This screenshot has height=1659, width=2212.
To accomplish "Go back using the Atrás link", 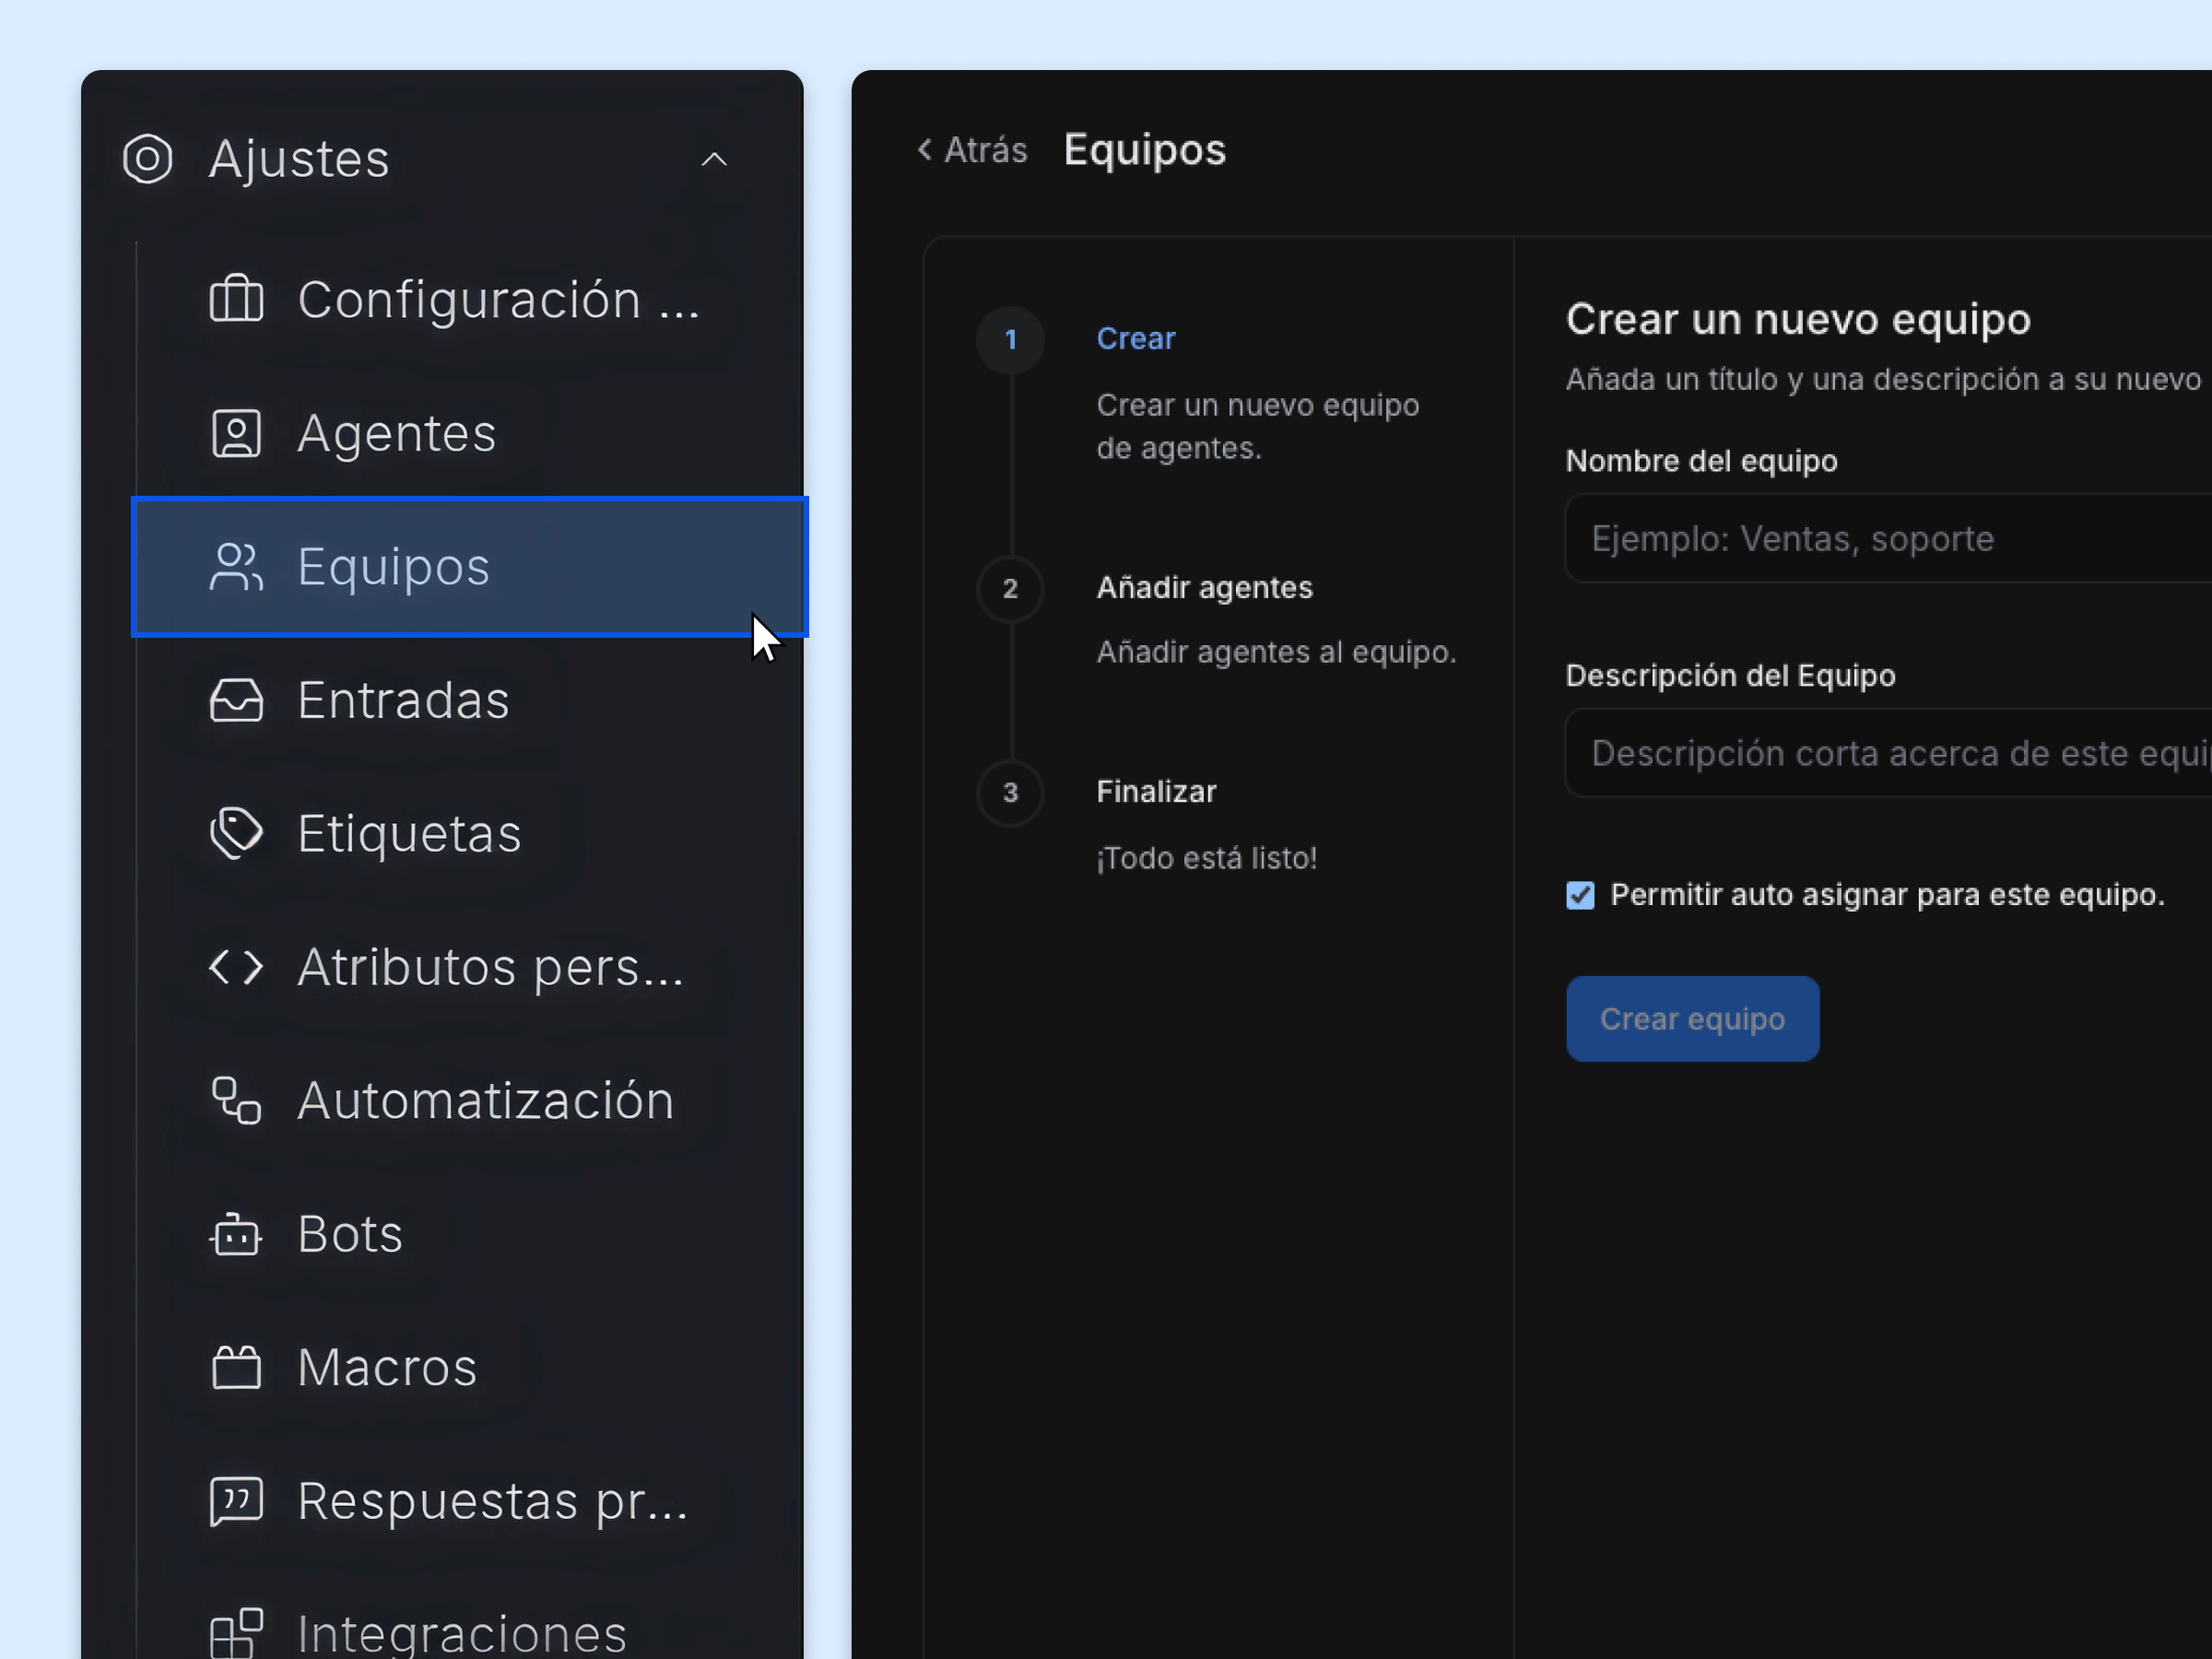I will 971,149.
